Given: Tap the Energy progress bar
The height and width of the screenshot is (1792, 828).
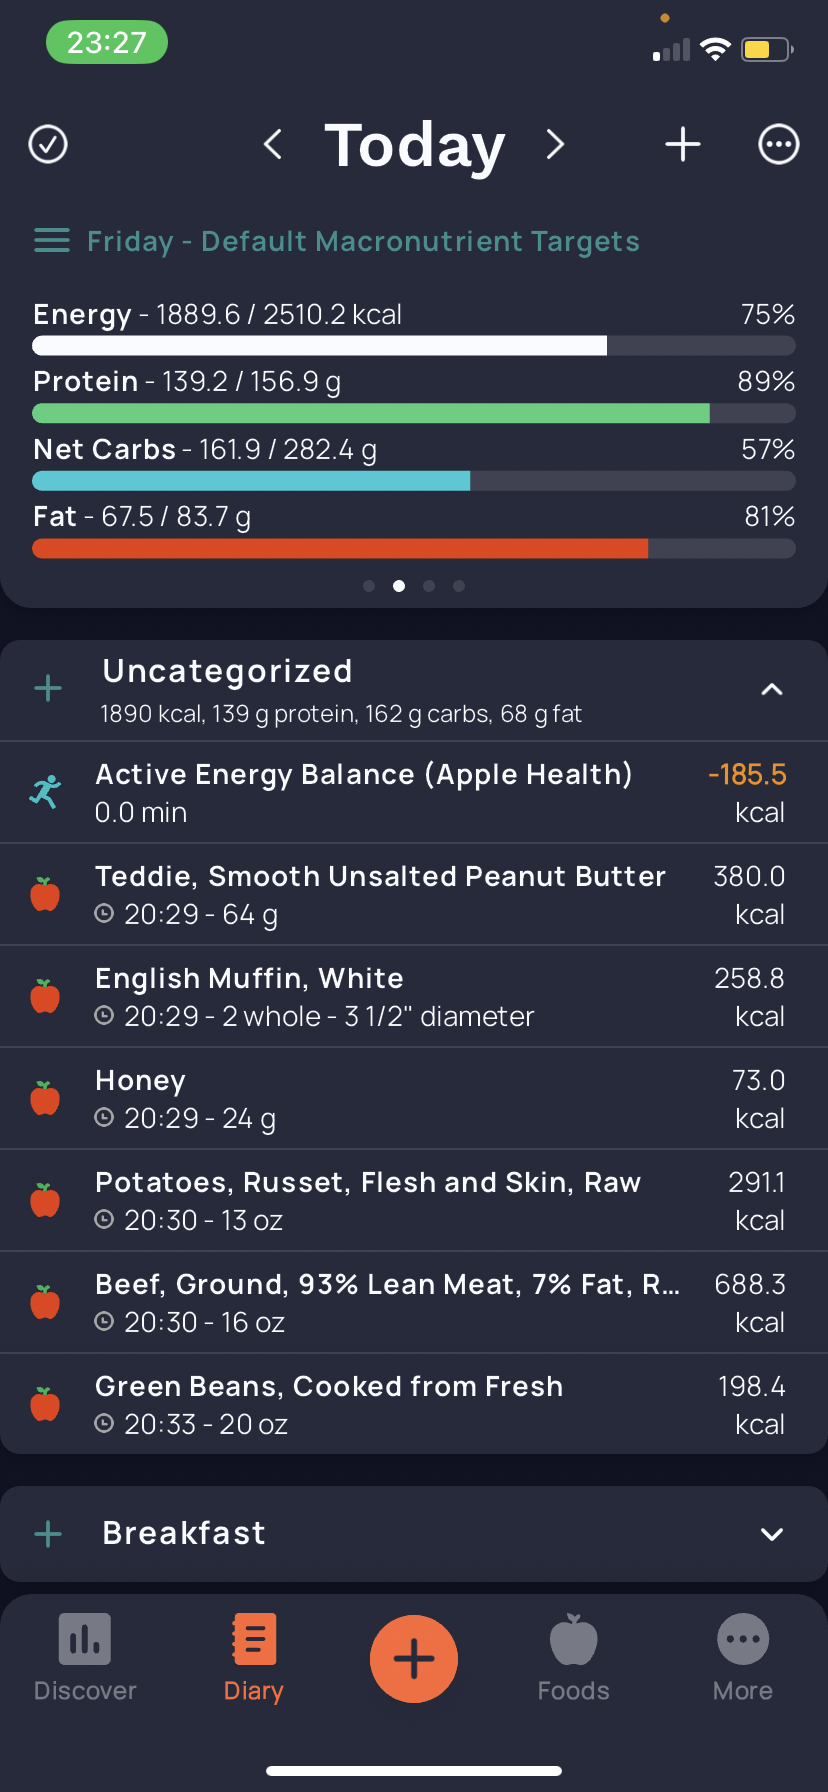Looking at the screenshot, I should [x=414, y=346].
